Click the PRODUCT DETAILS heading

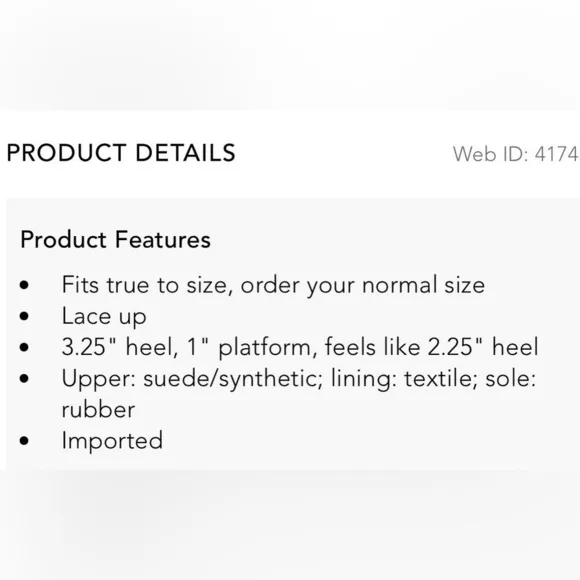coord(121,153)
